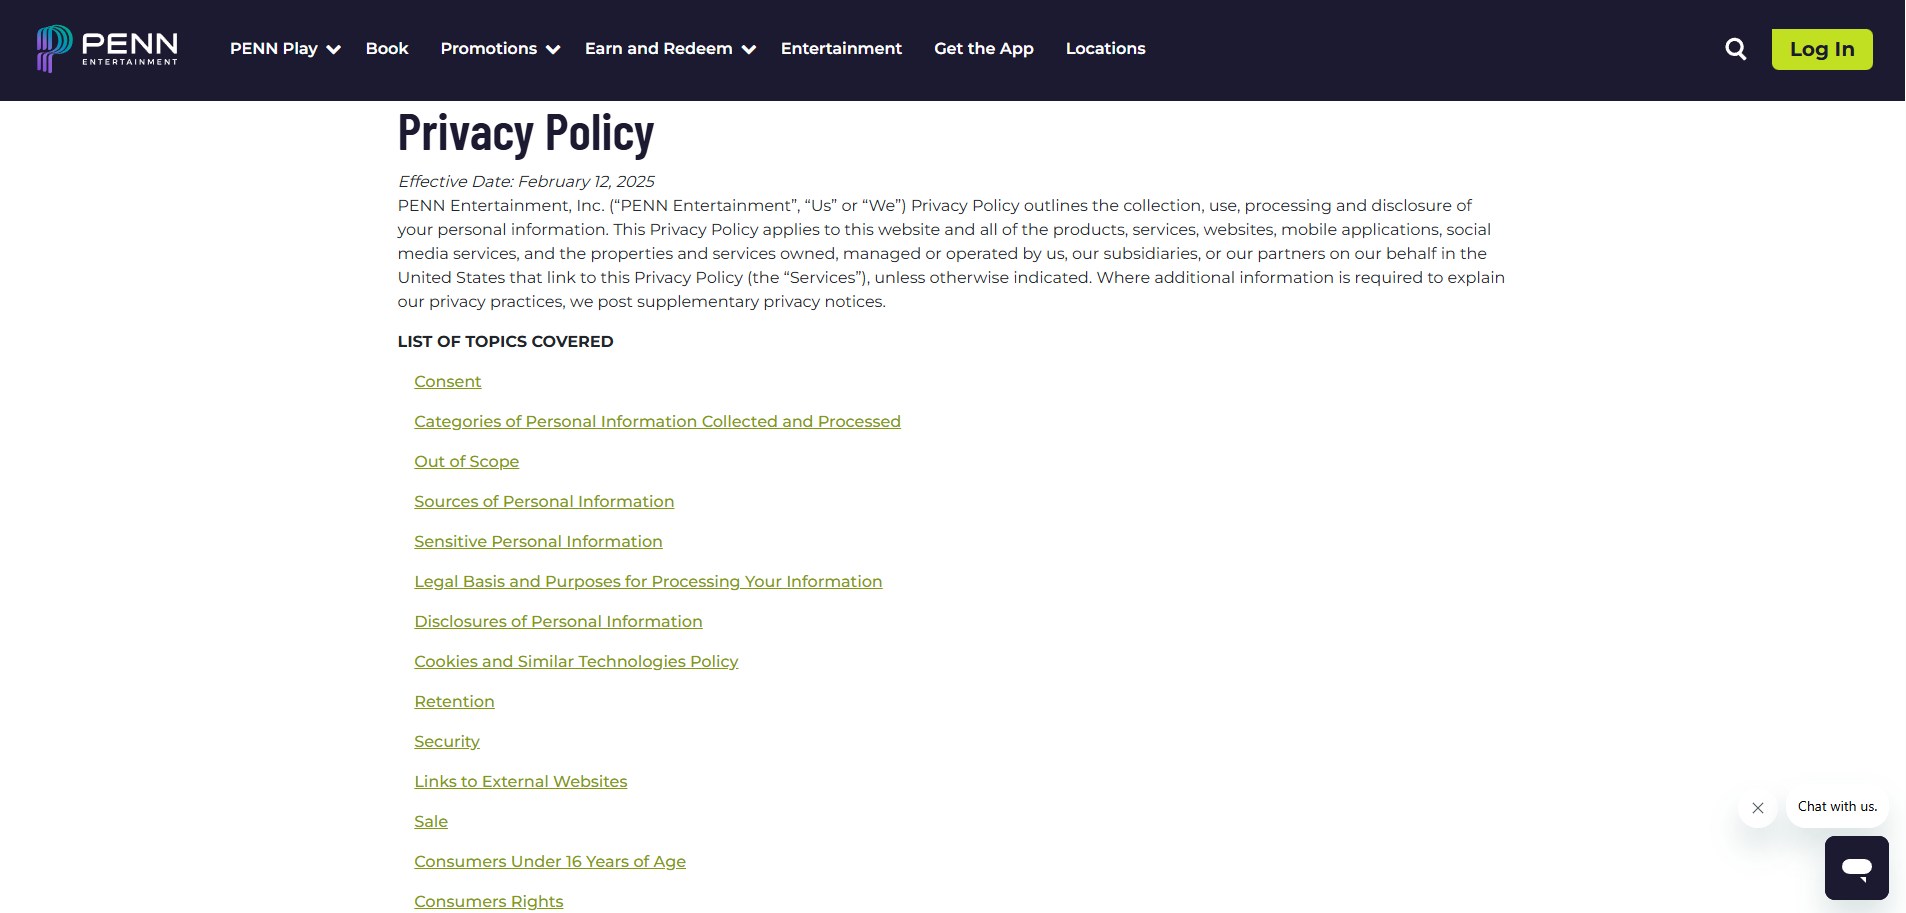Open Consumers Under 16 Years of Age link
1906x913 pixels.
click(550, 862)
